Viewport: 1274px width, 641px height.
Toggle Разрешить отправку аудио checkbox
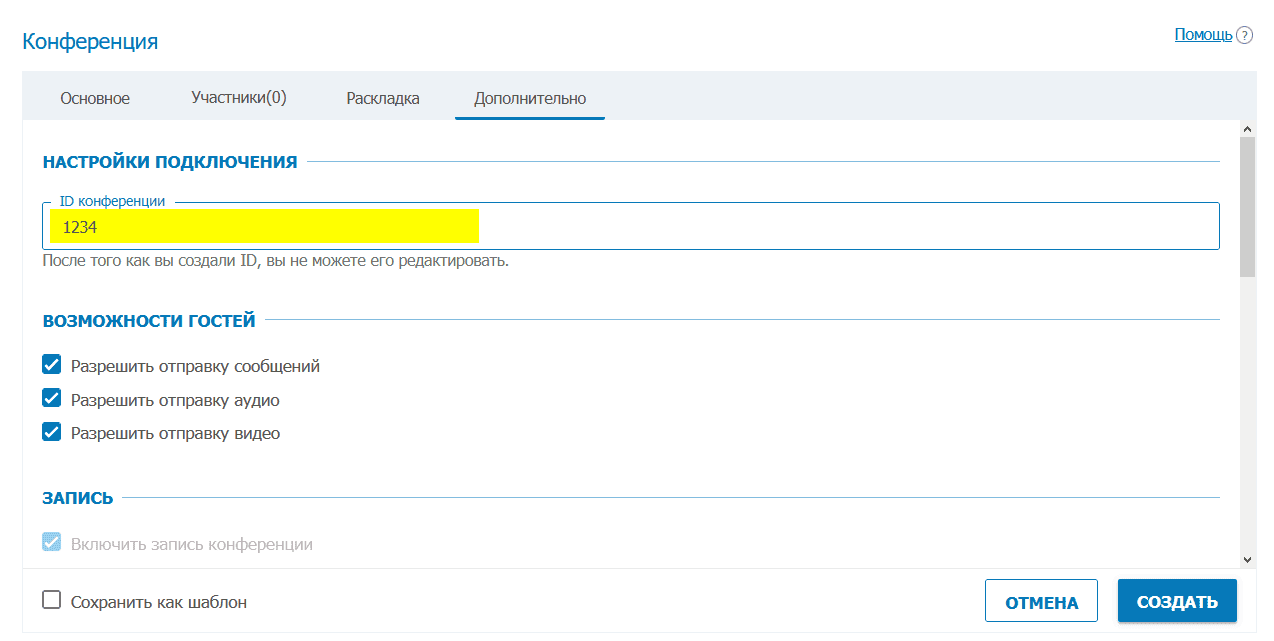[52, 399]
